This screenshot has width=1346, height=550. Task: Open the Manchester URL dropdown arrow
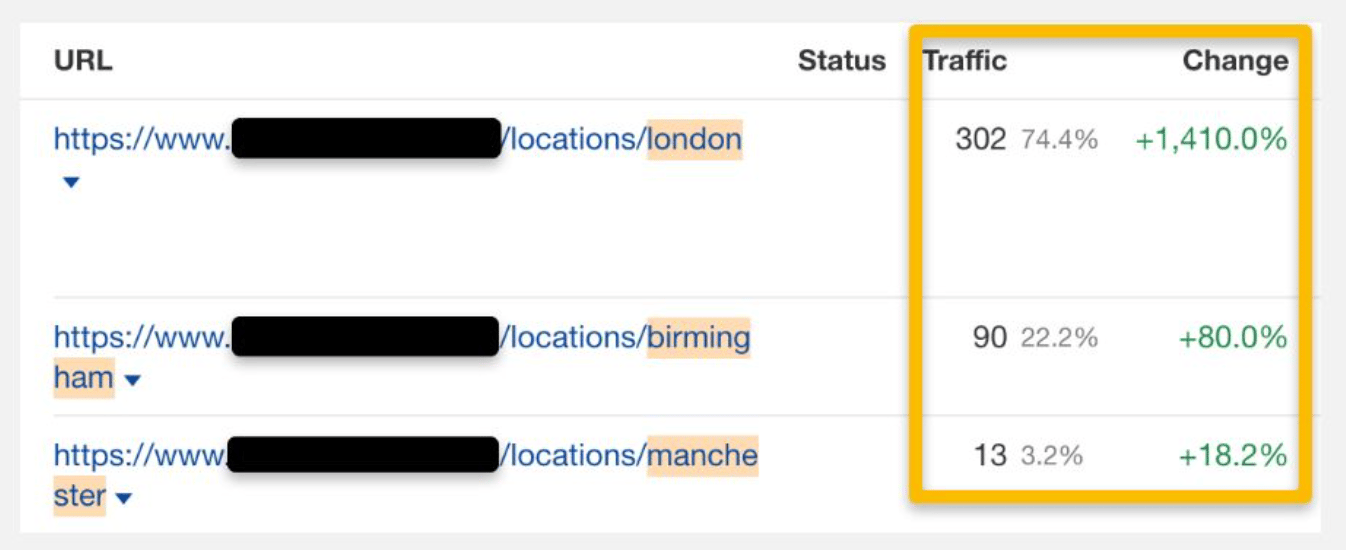click(124, 498)
